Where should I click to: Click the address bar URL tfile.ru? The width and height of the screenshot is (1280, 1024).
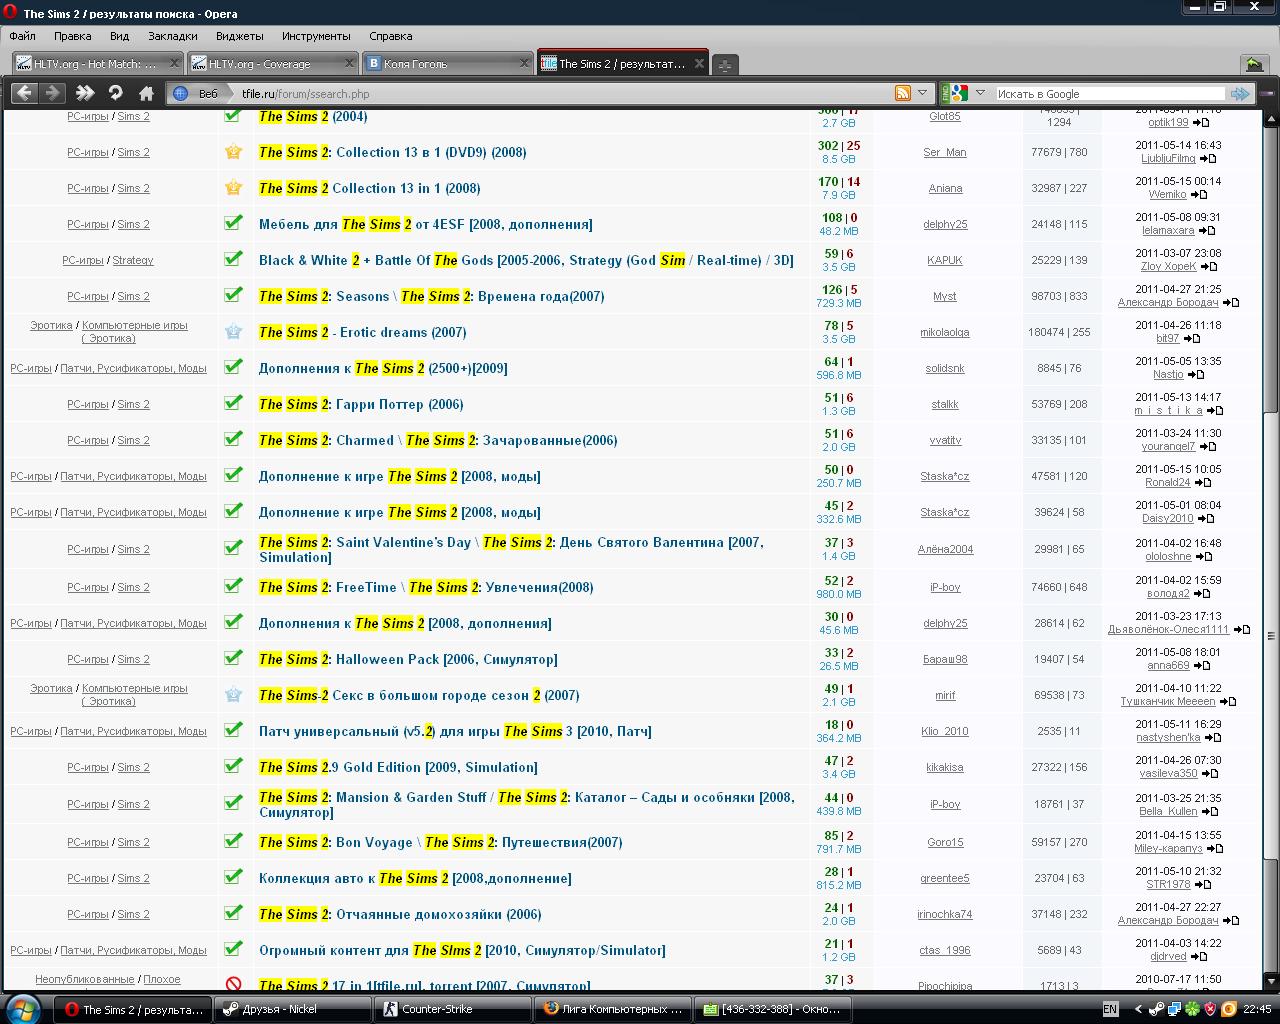[x=305, y=94]
